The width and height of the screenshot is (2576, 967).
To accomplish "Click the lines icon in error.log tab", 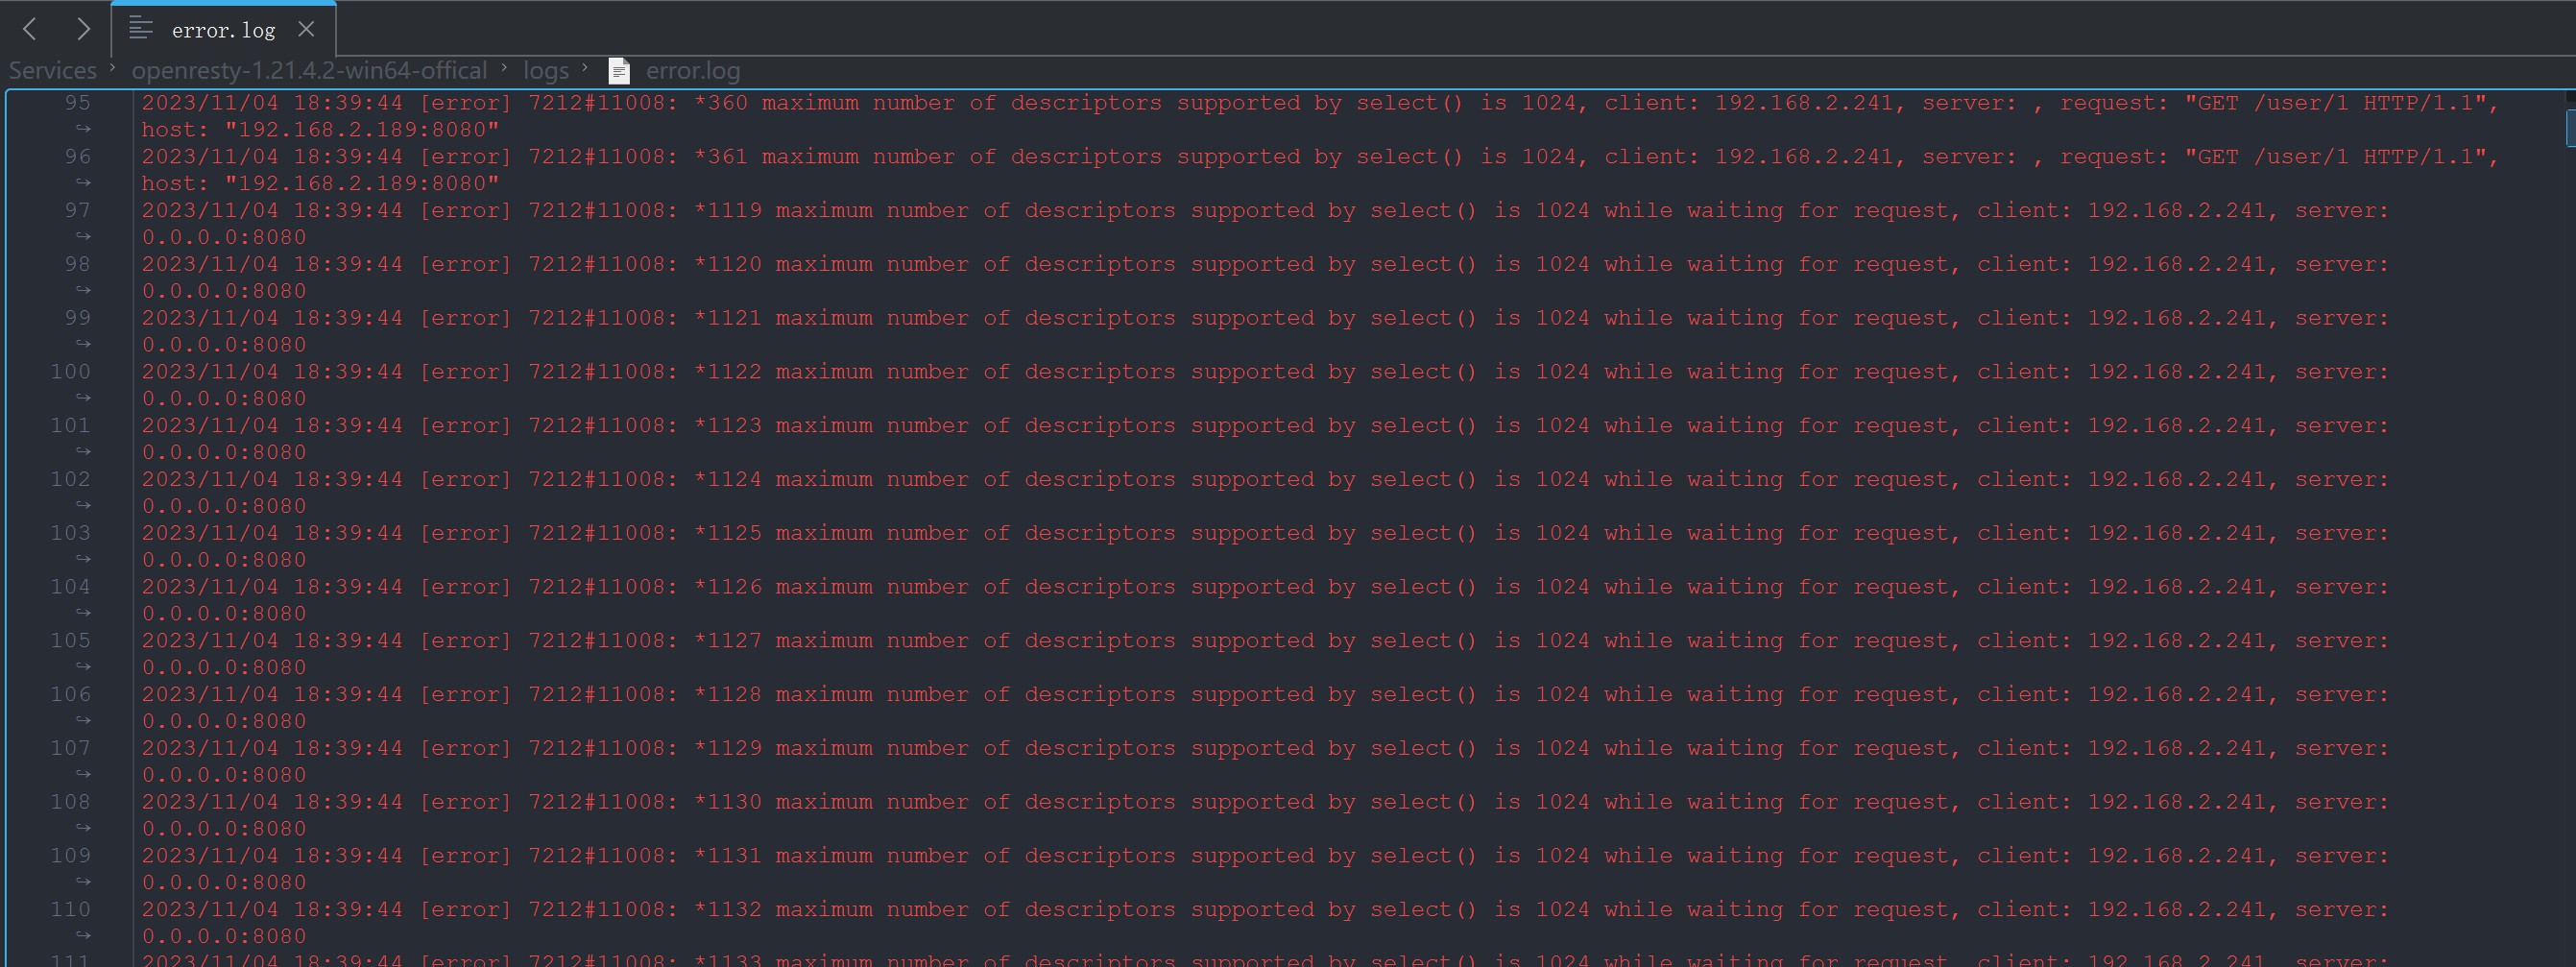I will coord(141,29).
